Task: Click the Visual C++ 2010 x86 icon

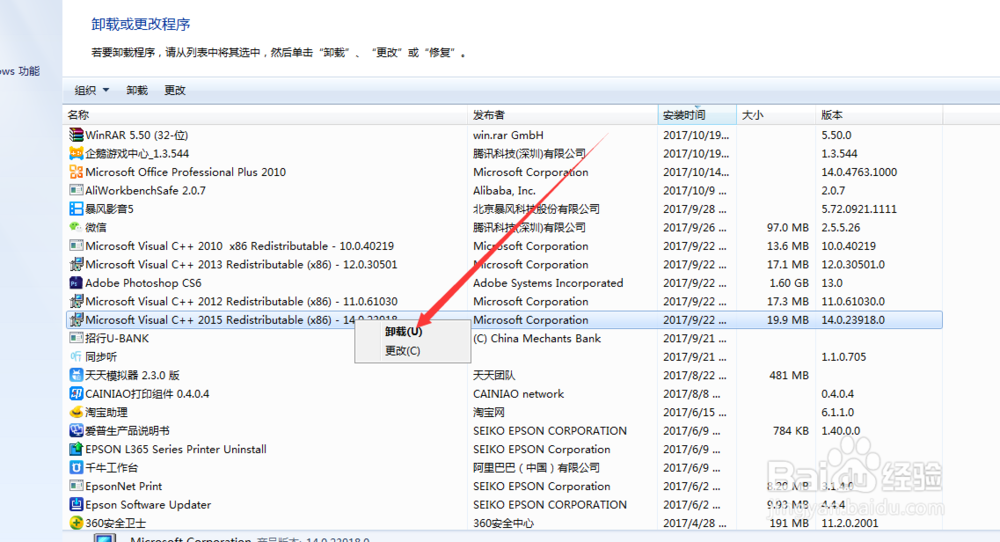Action: [x=76, y=245]
